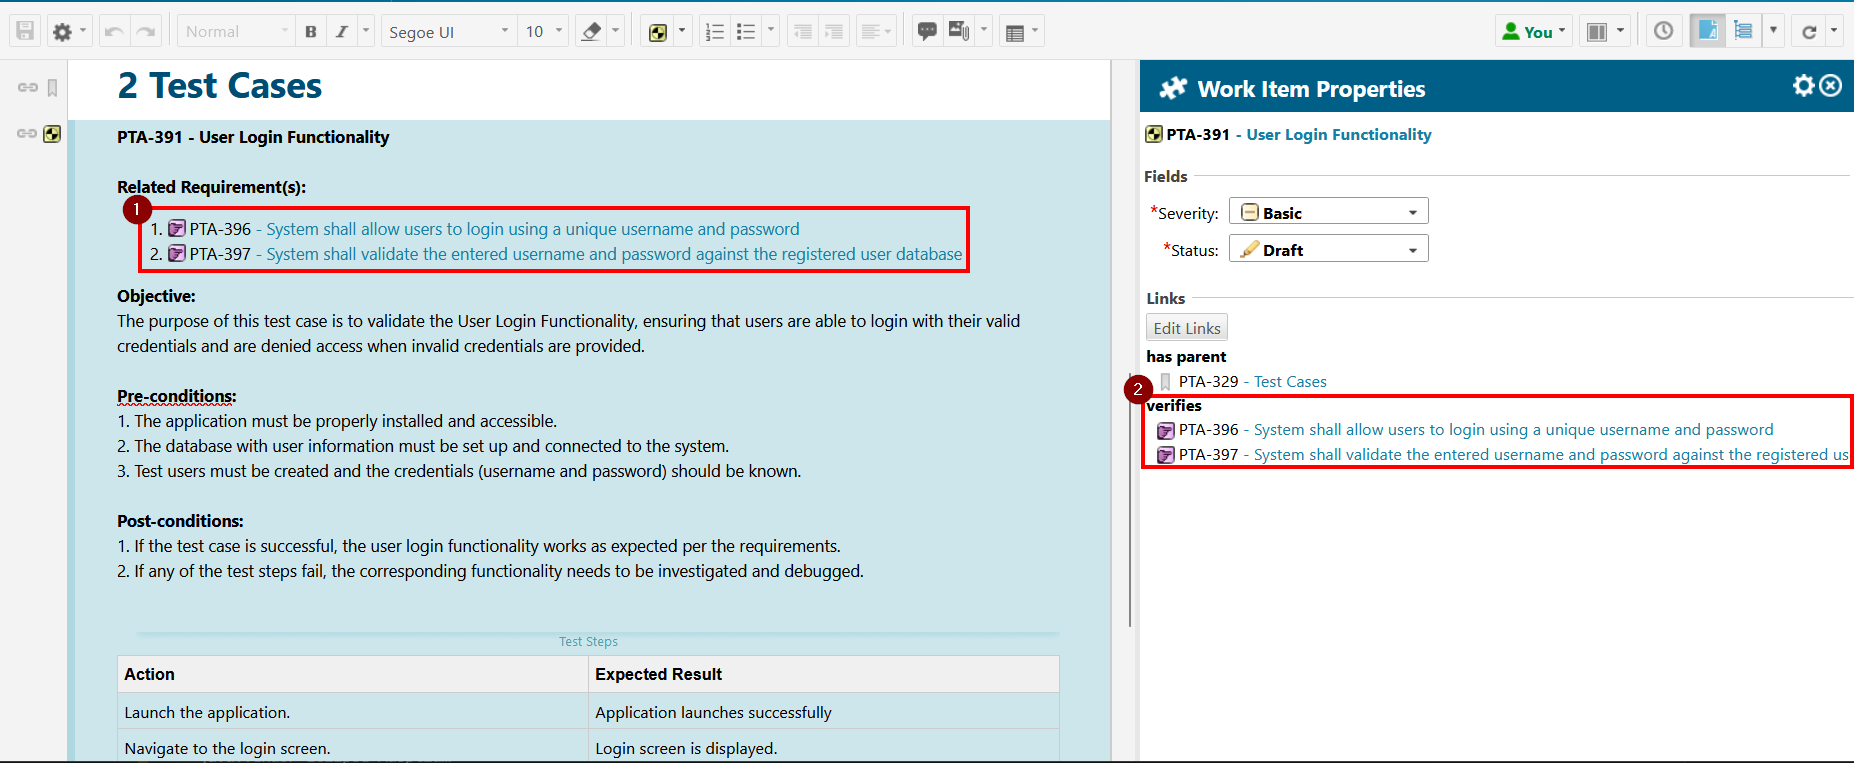This screenshot has width=1854, height=763.
Task: Click the bulleted list icon
Action: pyautogui.click(x=746, y=31)
